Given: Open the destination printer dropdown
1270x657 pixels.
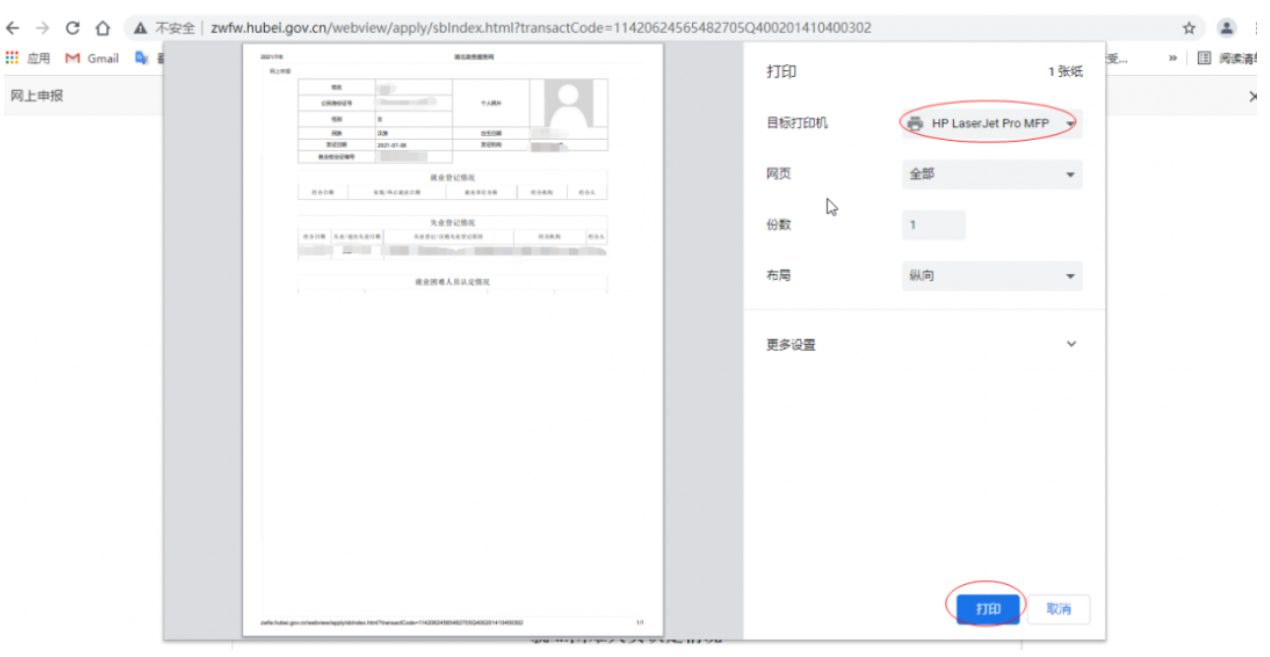Looking at the screenshot, I should click(991, 123).
